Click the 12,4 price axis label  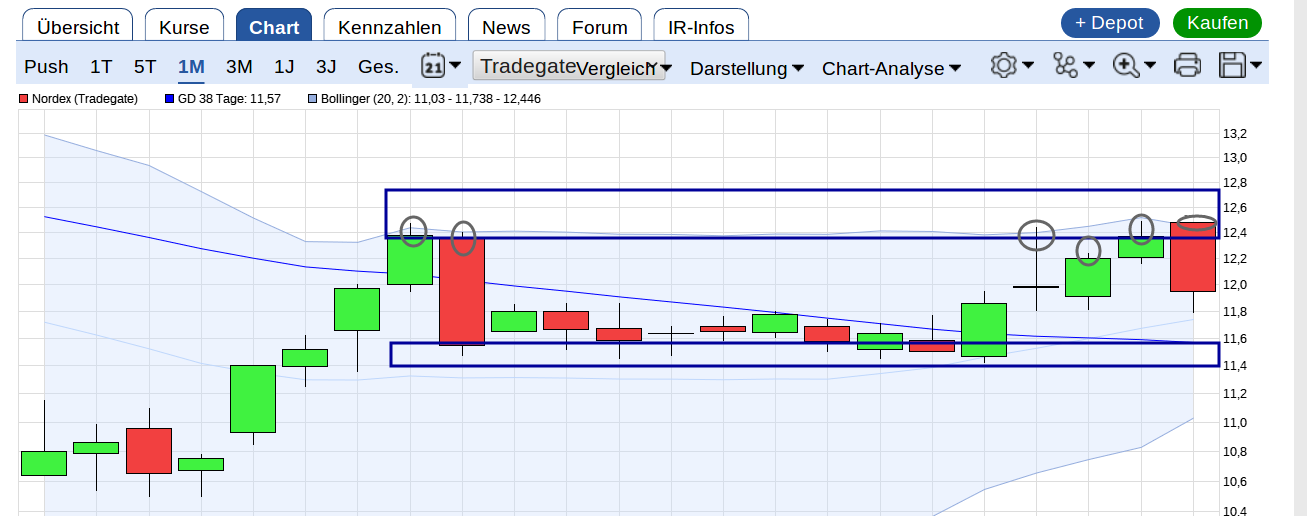[x=1235, y=233]
